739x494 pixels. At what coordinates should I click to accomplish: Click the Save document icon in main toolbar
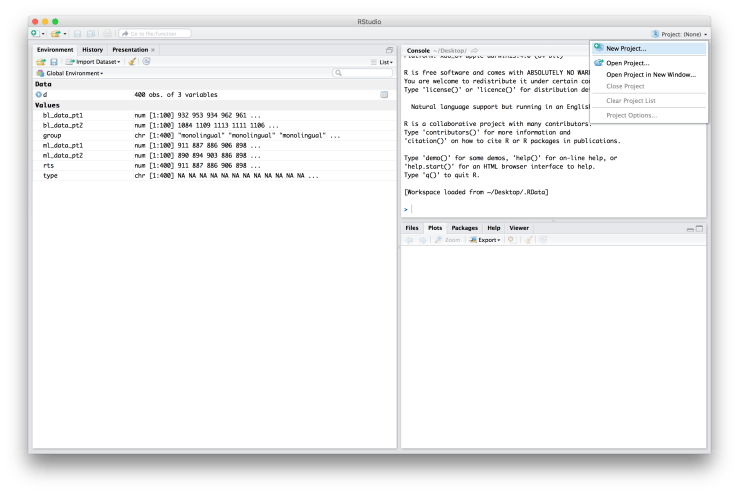(x=78, y=33)
